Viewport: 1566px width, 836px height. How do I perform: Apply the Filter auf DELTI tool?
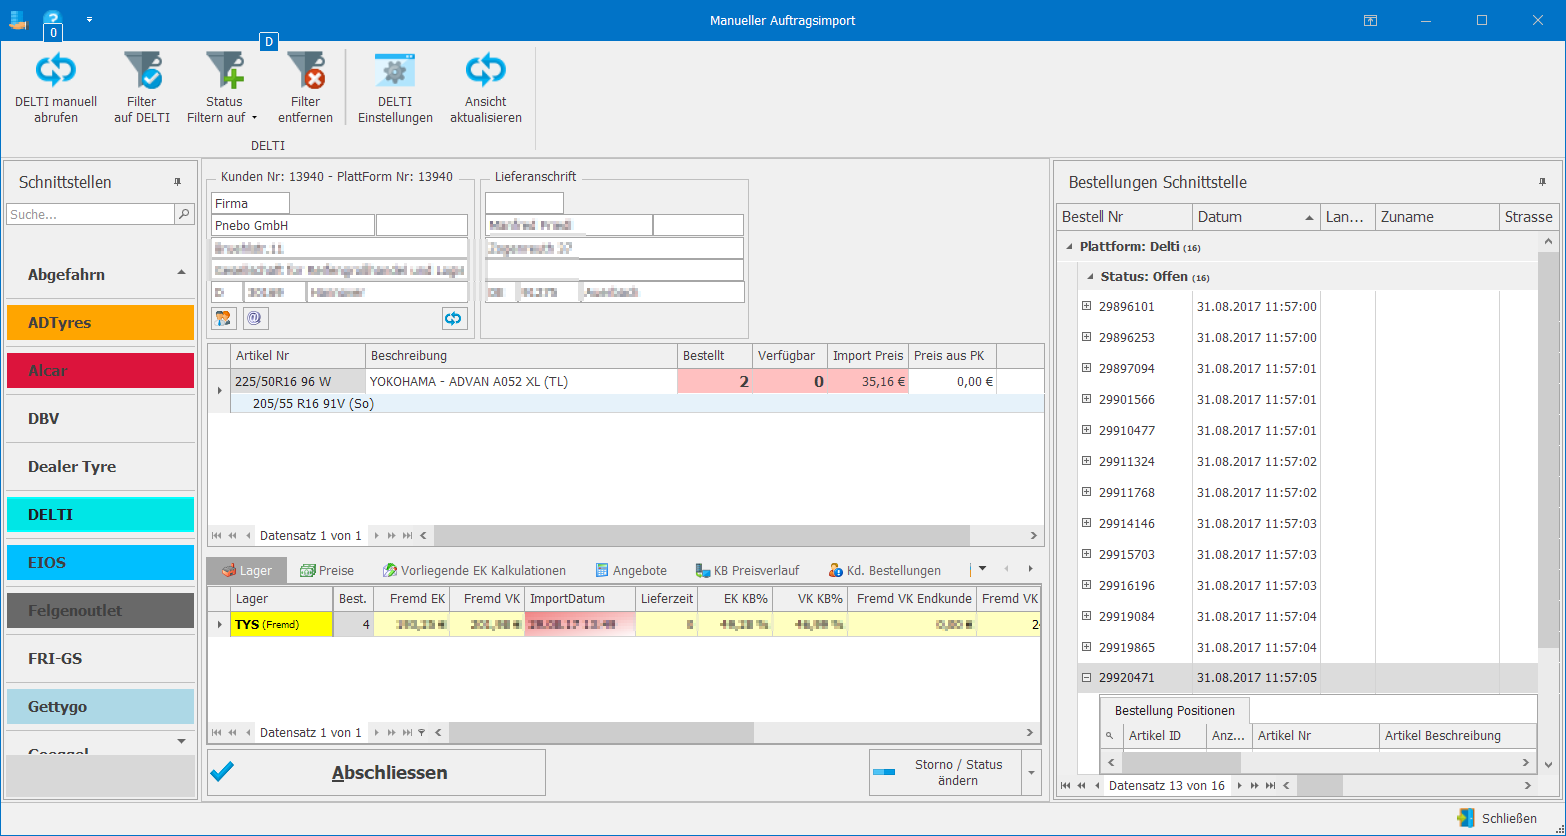pyautogui.click(x=142, y=88)
